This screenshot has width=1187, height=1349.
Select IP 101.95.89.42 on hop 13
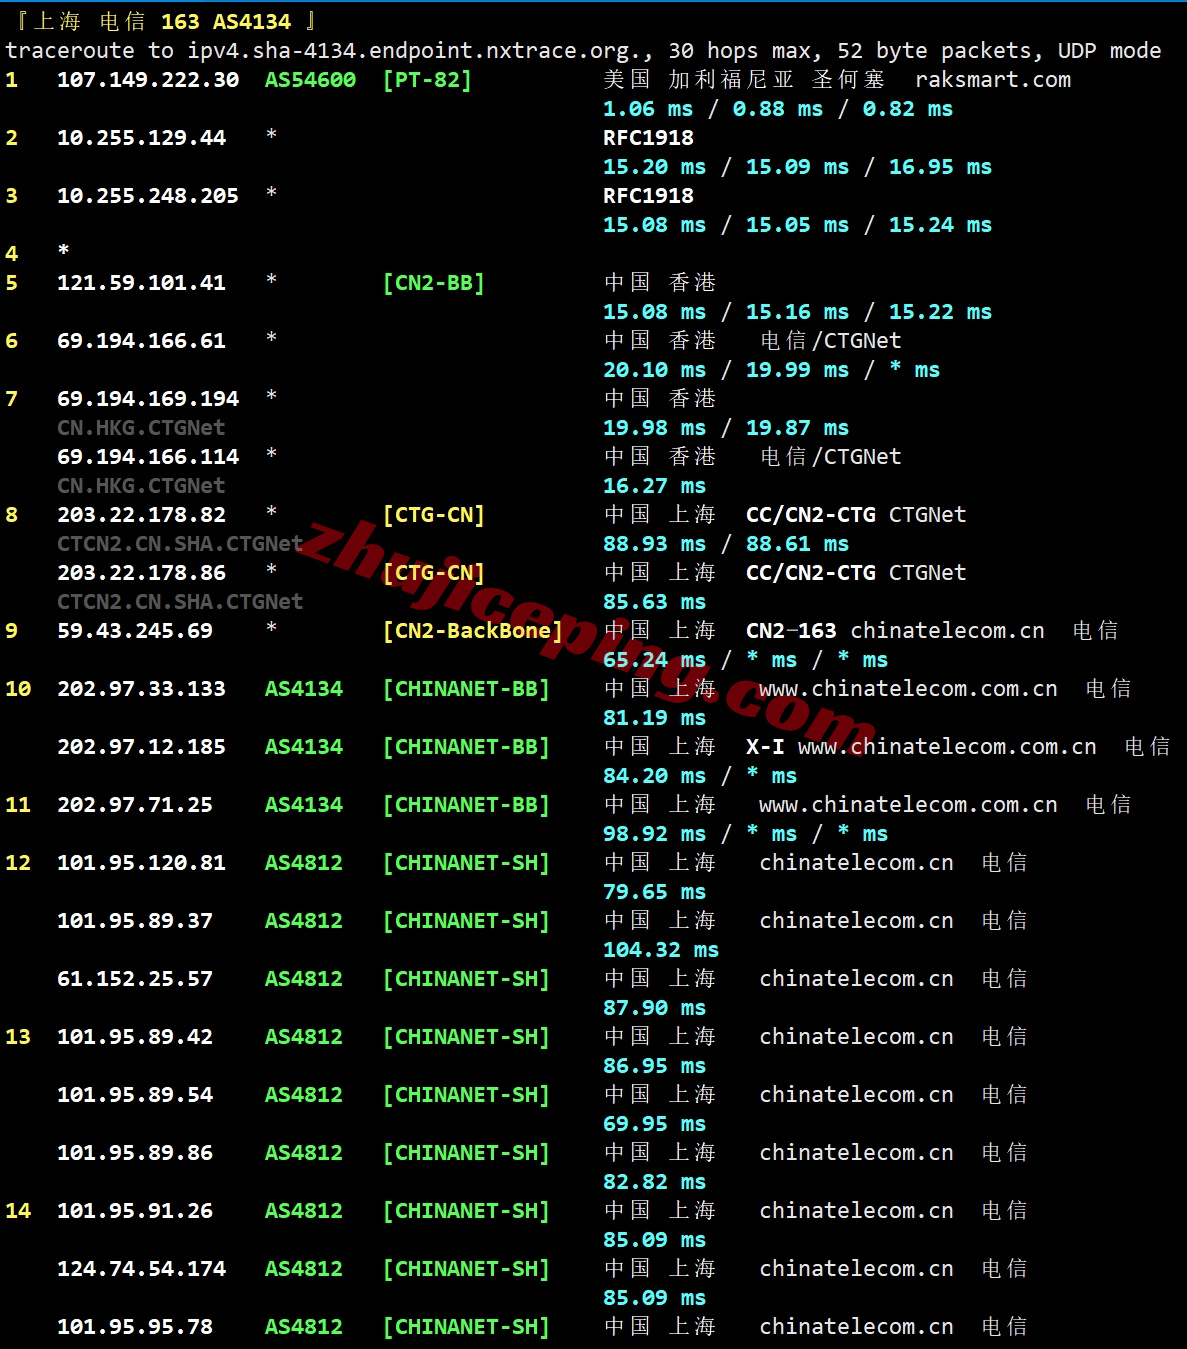135,1037
